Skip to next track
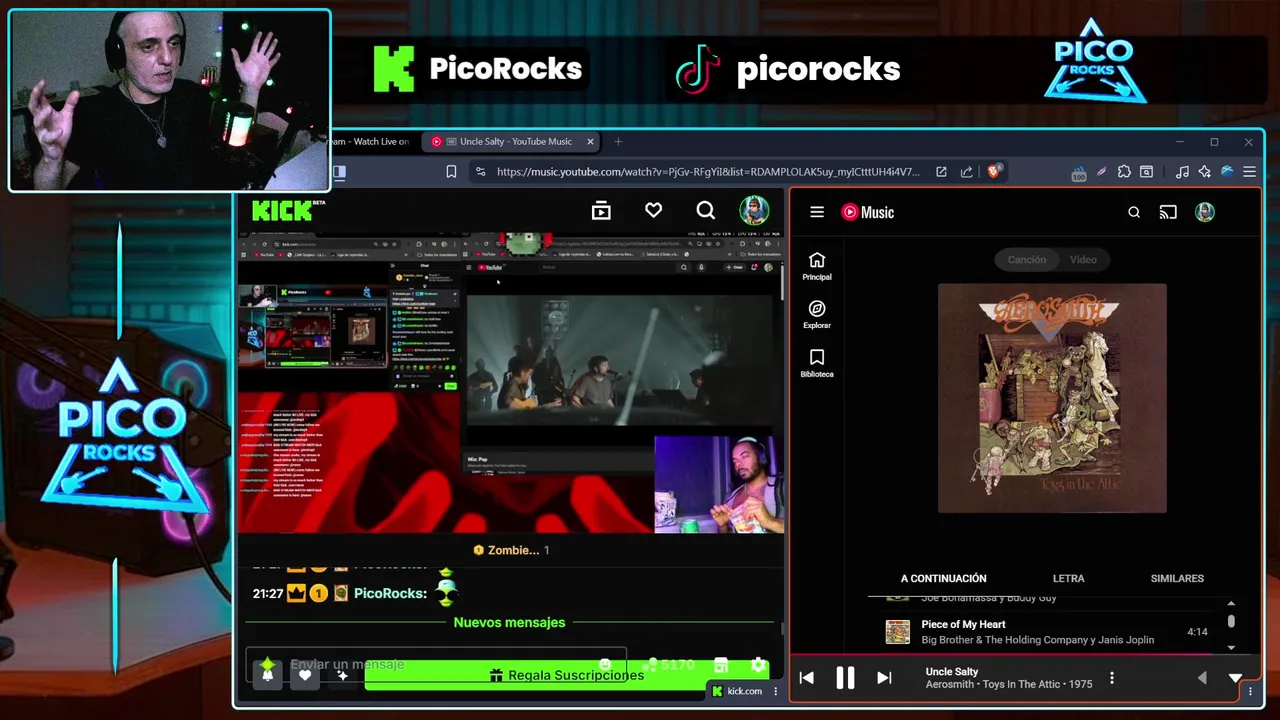1280x720 pixels. click(x=884, y=678)
